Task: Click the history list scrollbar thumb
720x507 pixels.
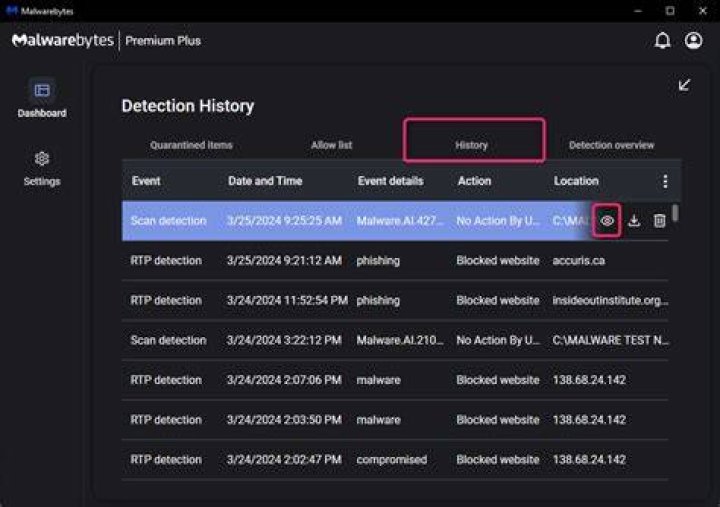Action: (x=675, y=213)
